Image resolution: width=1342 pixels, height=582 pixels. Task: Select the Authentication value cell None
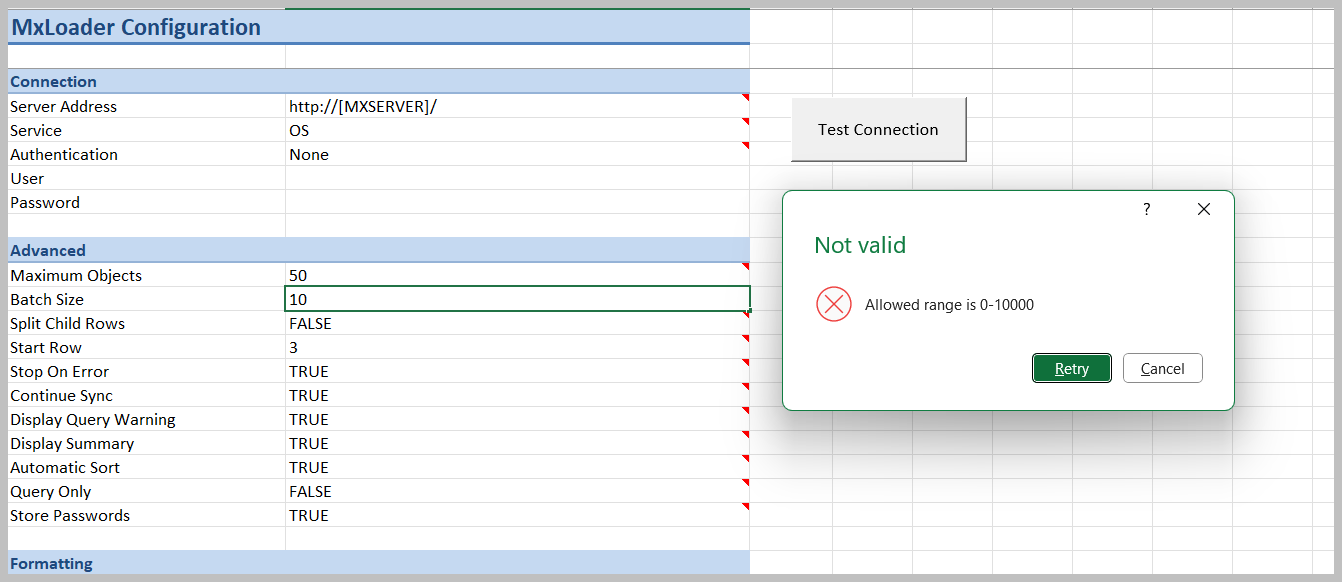click(x=516, y=154)
